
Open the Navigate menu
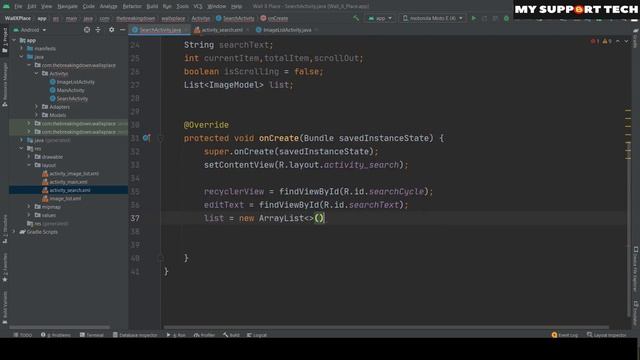click(x=67, y=6)
